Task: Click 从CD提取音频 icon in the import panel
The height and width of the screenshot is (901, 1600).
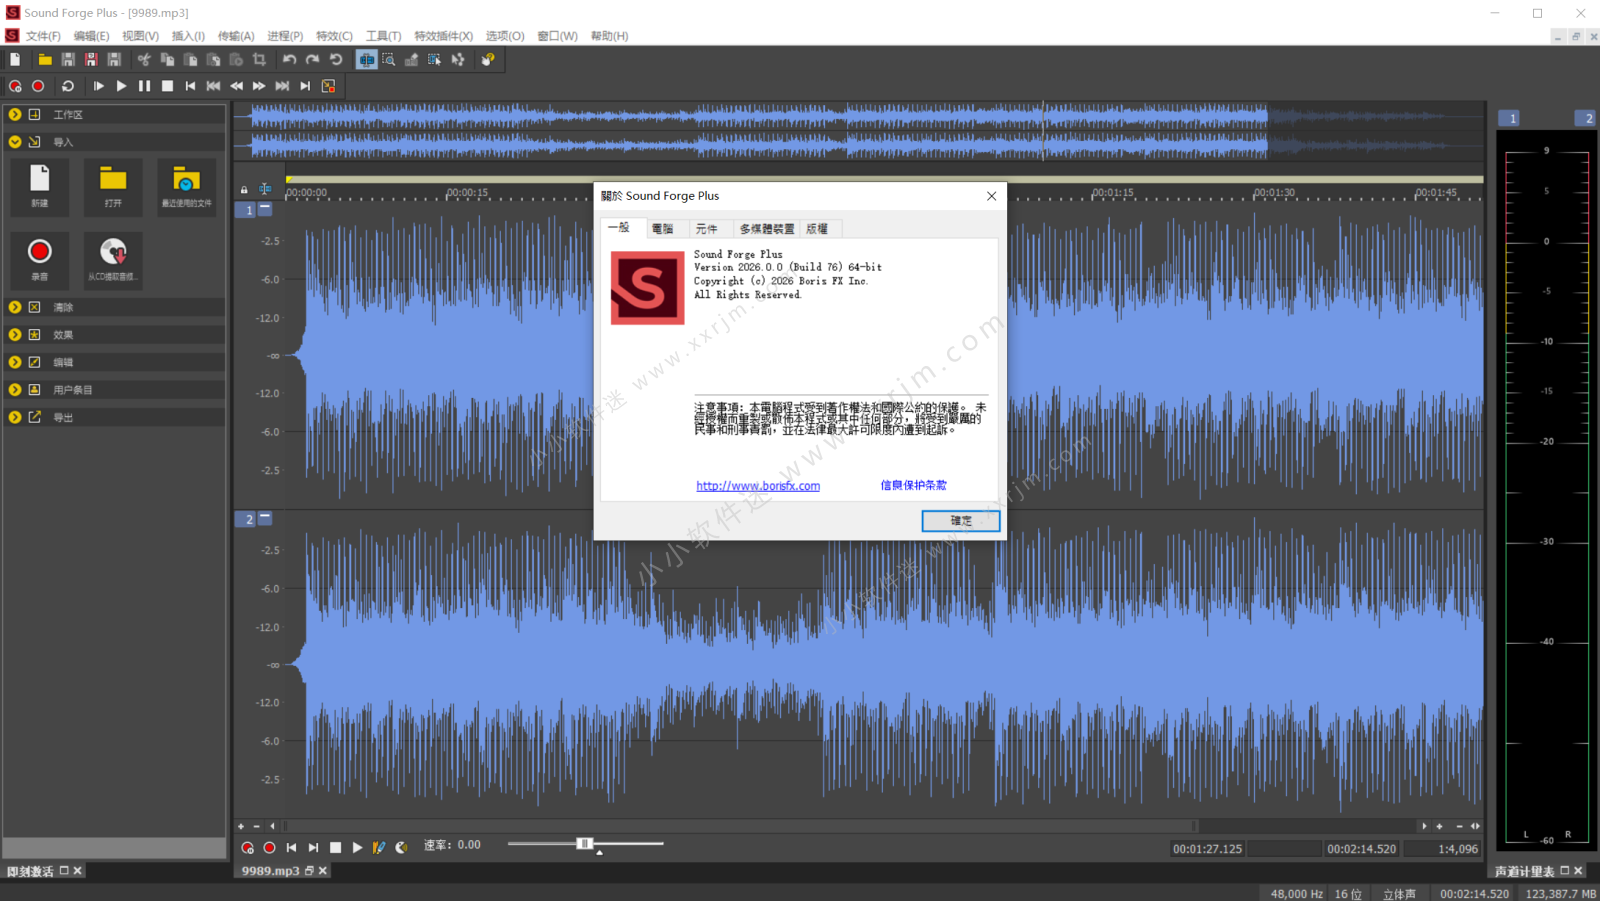Action: click(113, 260)
